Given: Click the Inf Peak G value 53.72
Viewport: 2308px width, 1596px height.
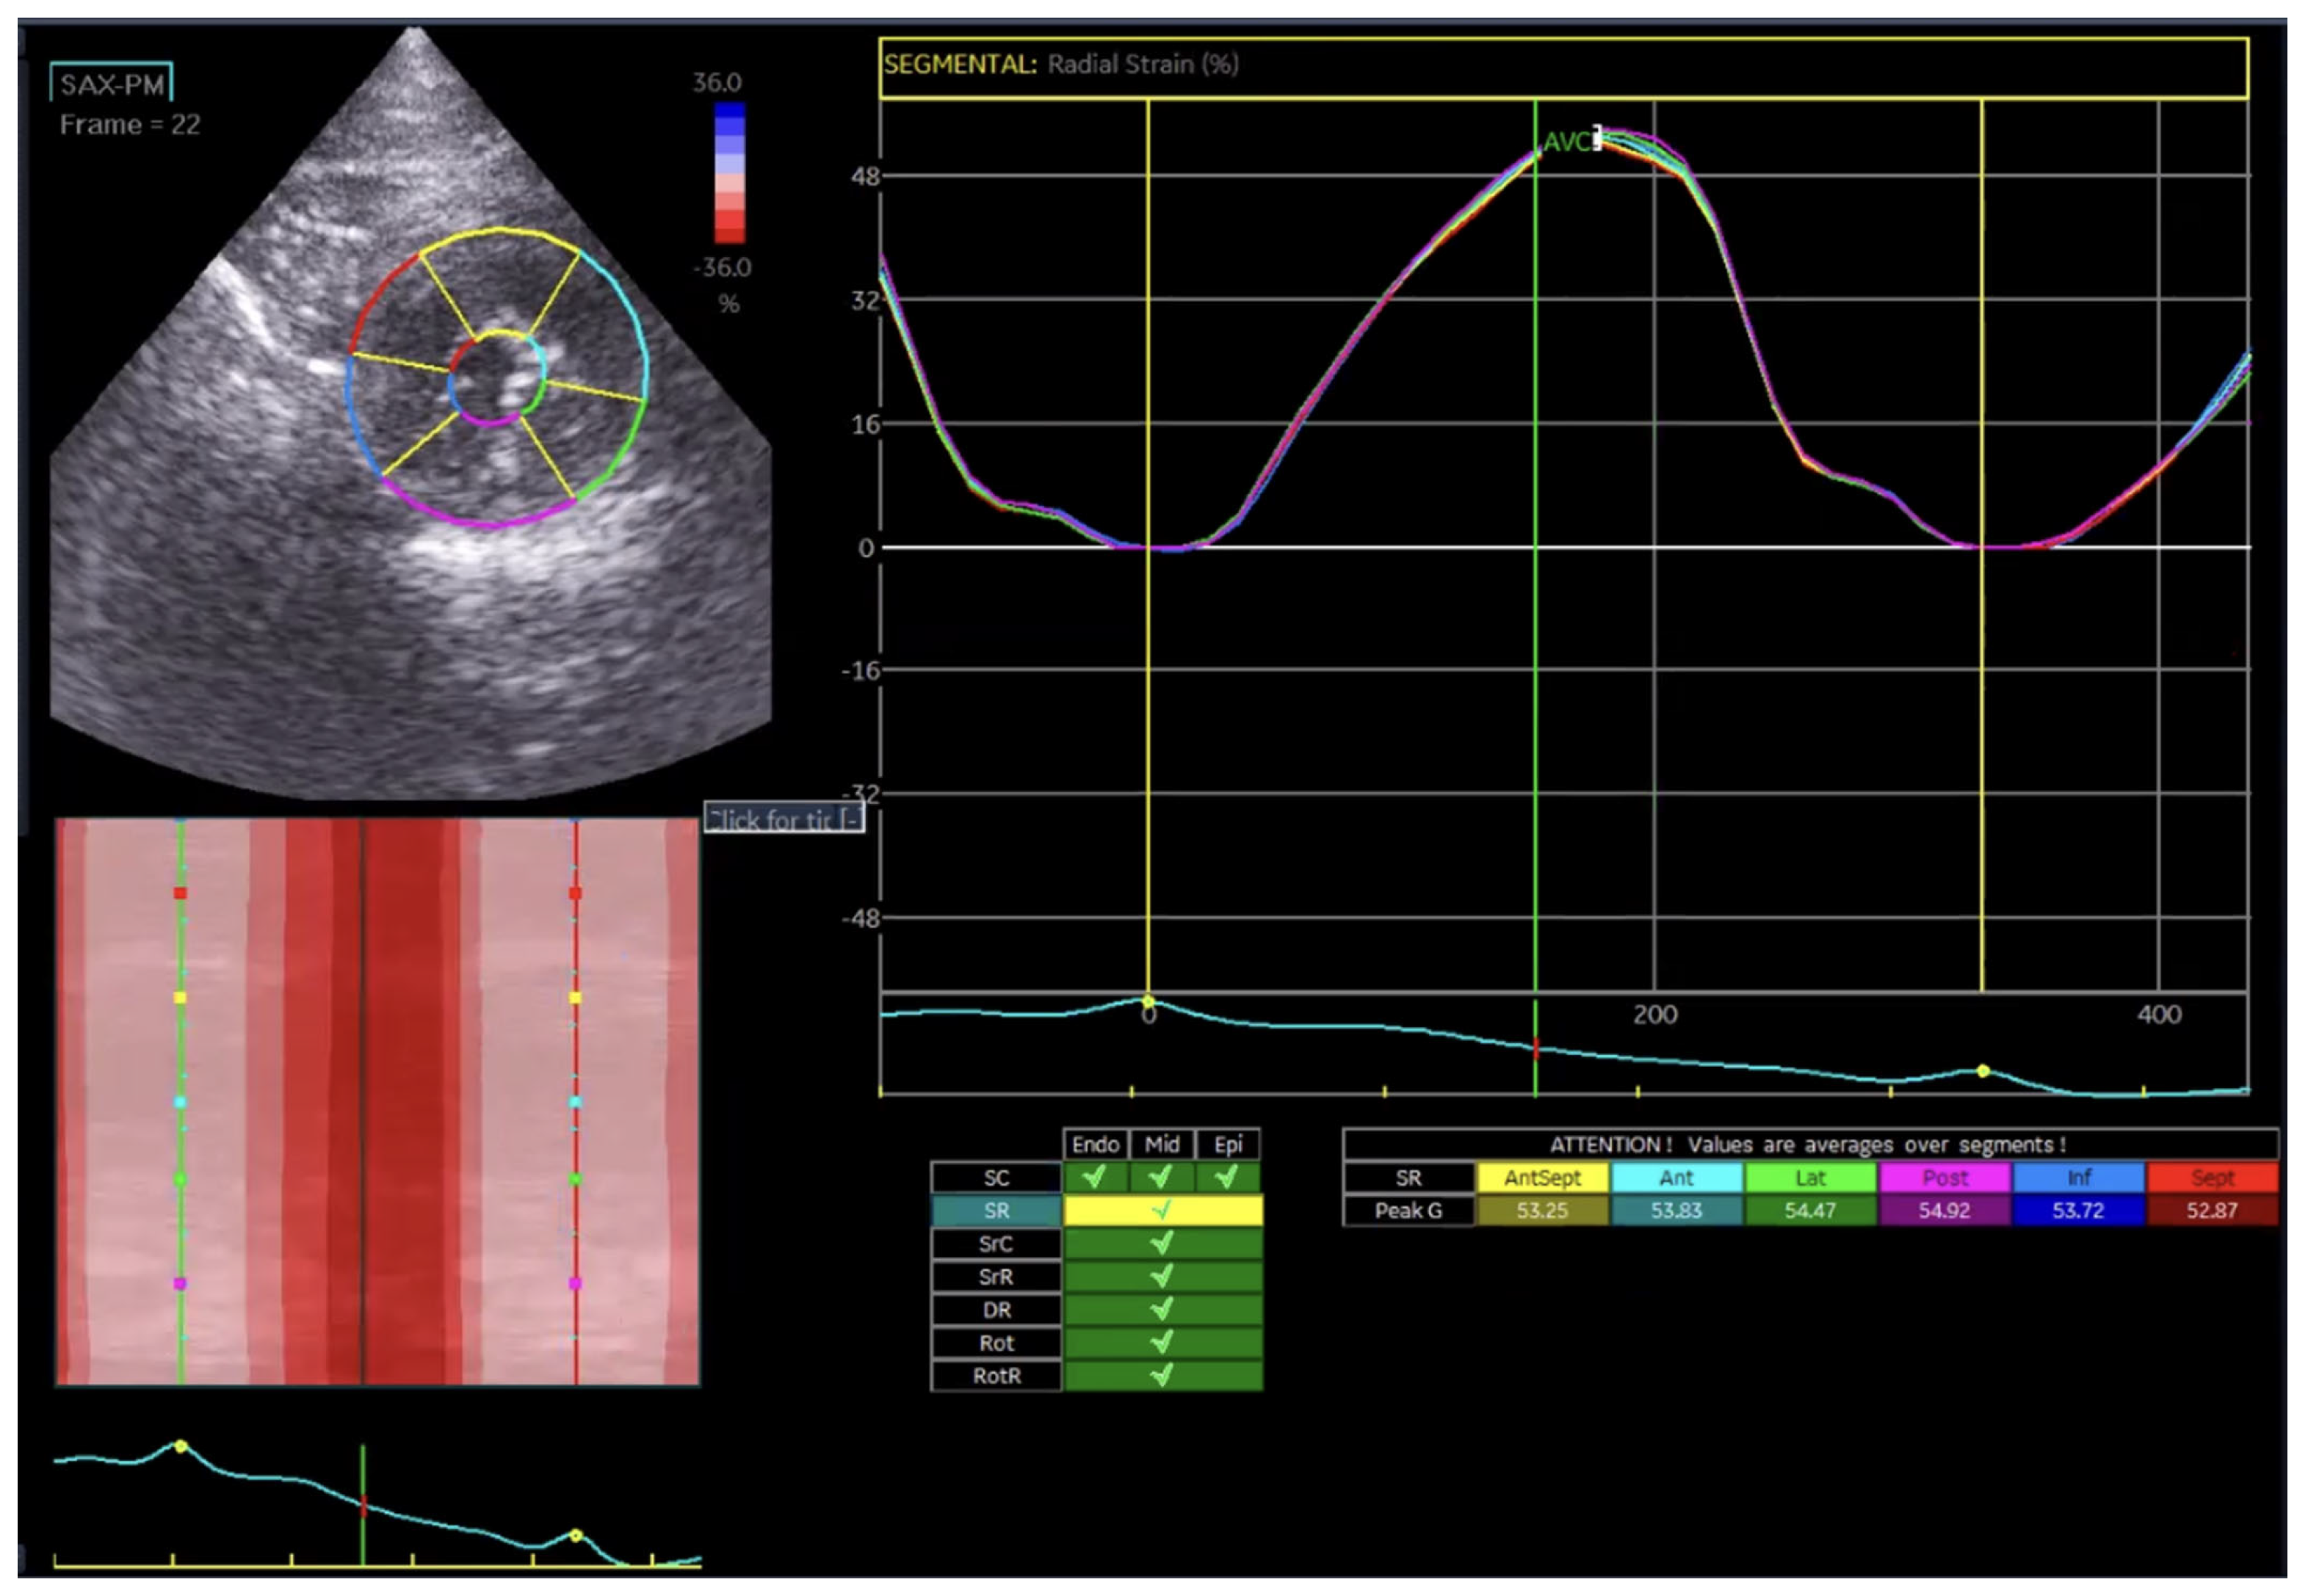Looking at the screenshot, I should (2078, 1210).
